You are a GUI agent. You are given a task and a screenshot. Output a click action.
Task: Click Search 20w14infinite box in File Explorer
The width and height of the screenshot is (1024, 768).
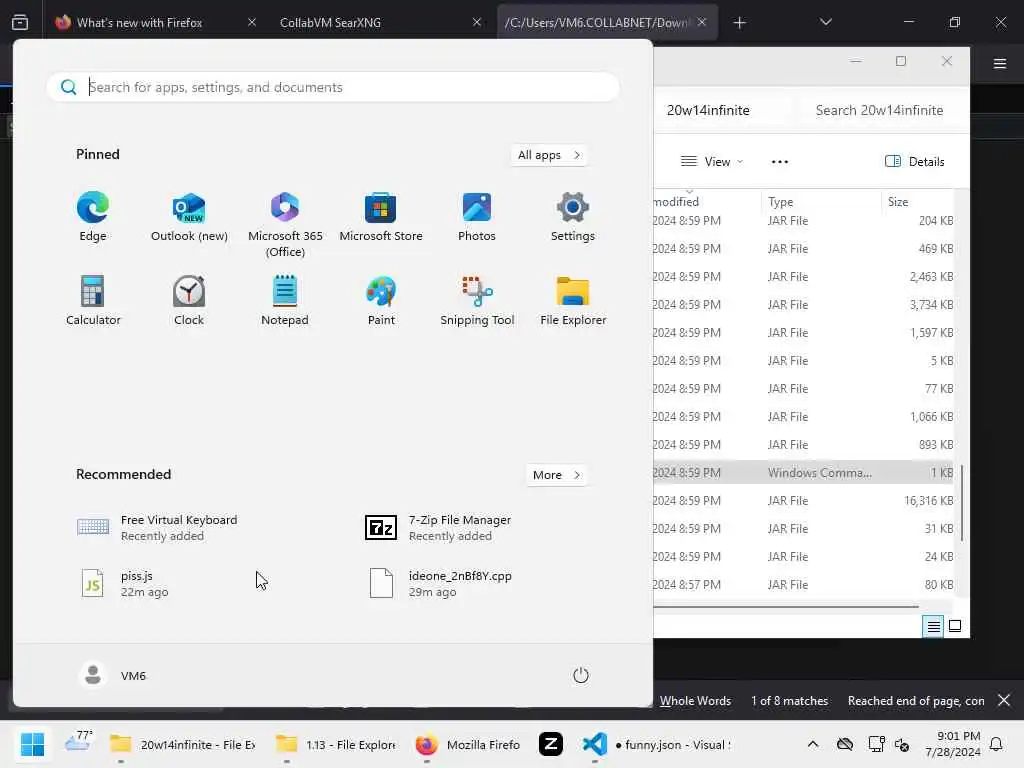[879, 110]
